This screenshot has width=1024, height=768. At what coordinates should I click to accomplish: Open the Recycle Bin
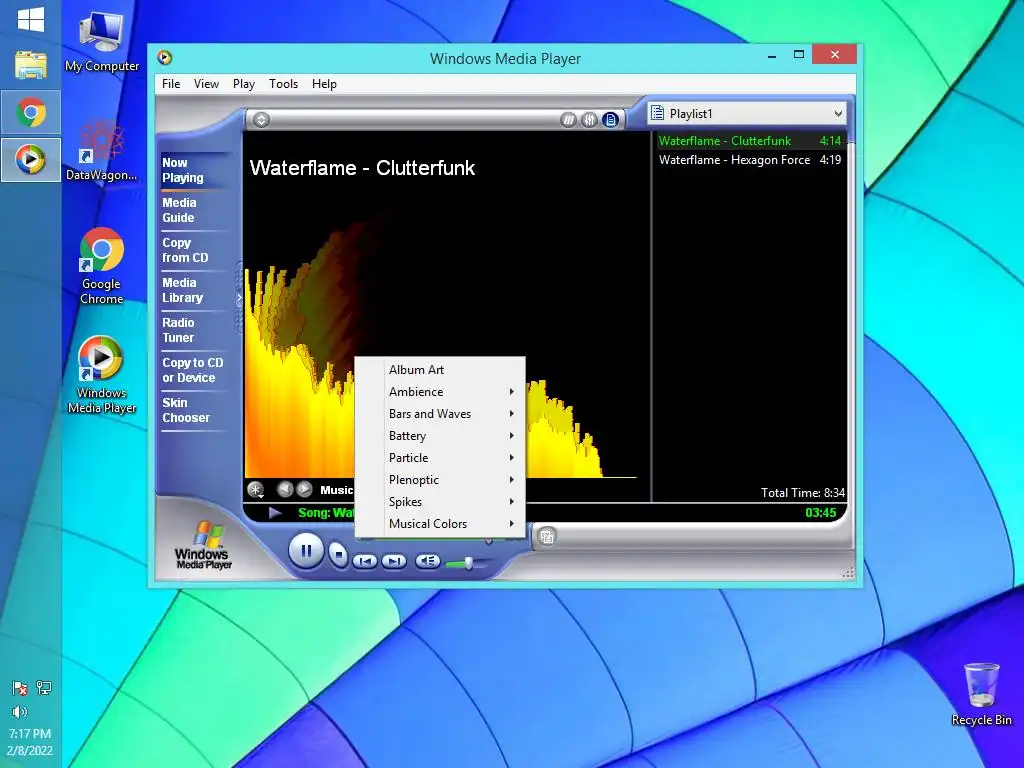coord(981,694)
